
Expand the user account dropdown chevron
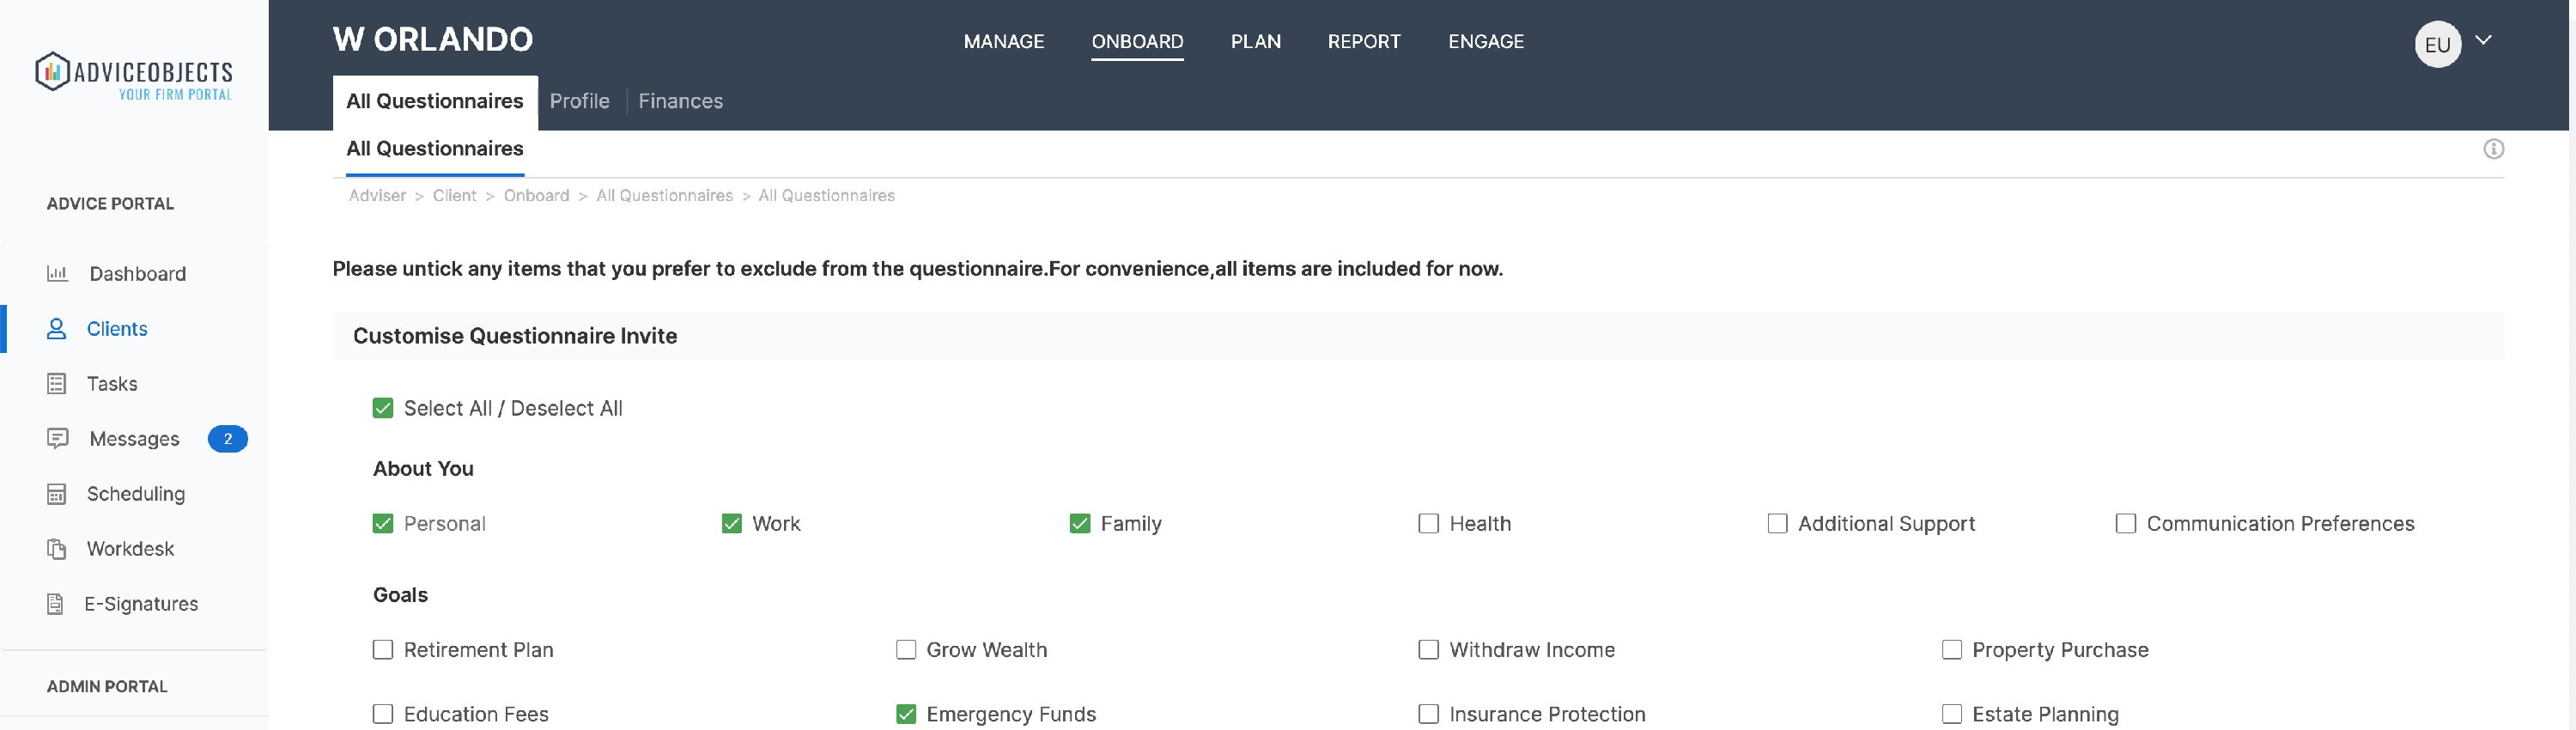[x=2483, y=40]
